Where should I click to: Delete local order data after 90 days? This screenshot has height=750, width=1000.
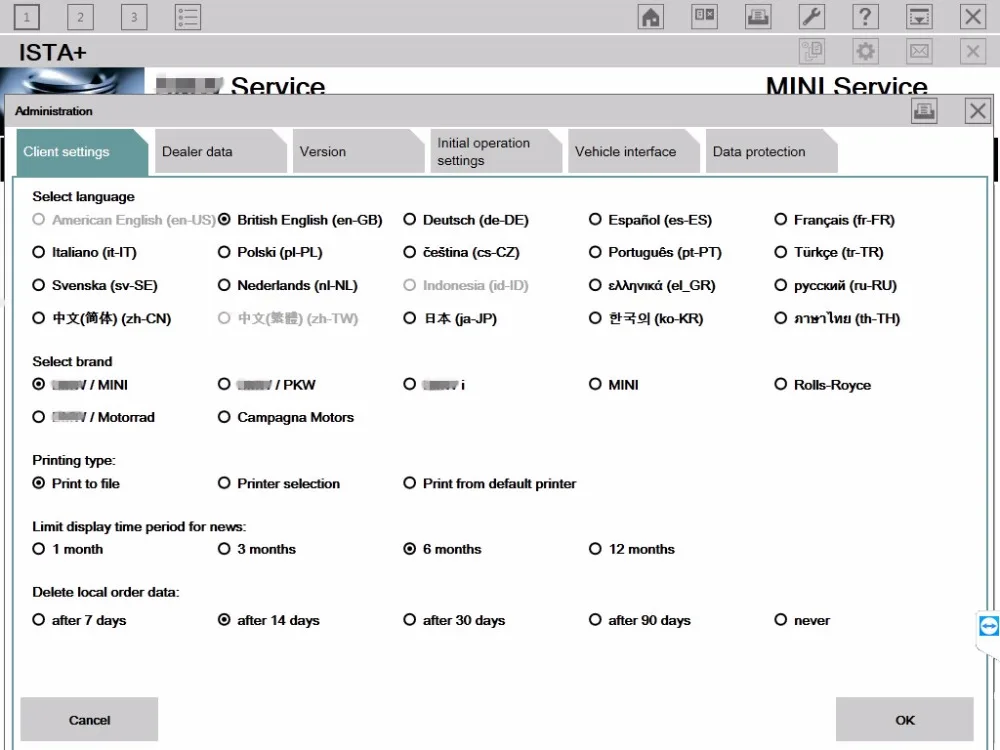640,620
